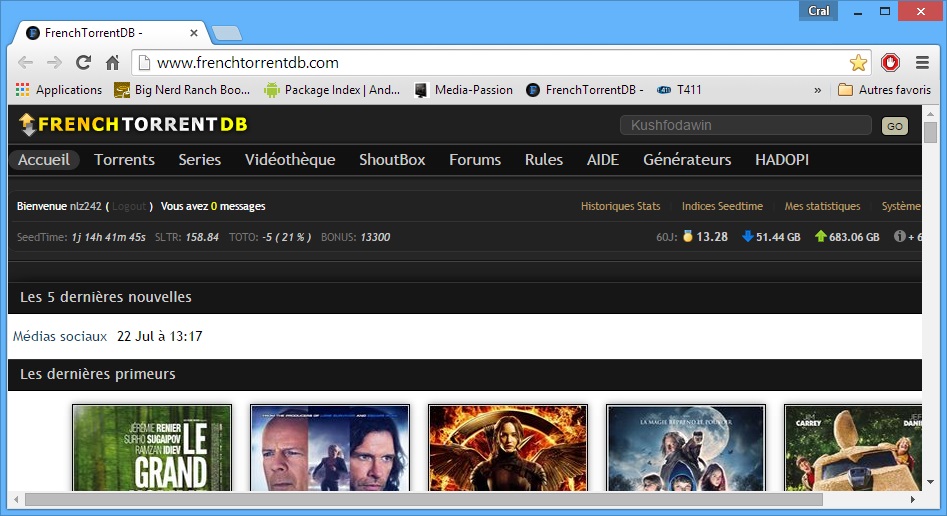
Task: Click the horizontal scrollbar left arrow
Action: 16,500
